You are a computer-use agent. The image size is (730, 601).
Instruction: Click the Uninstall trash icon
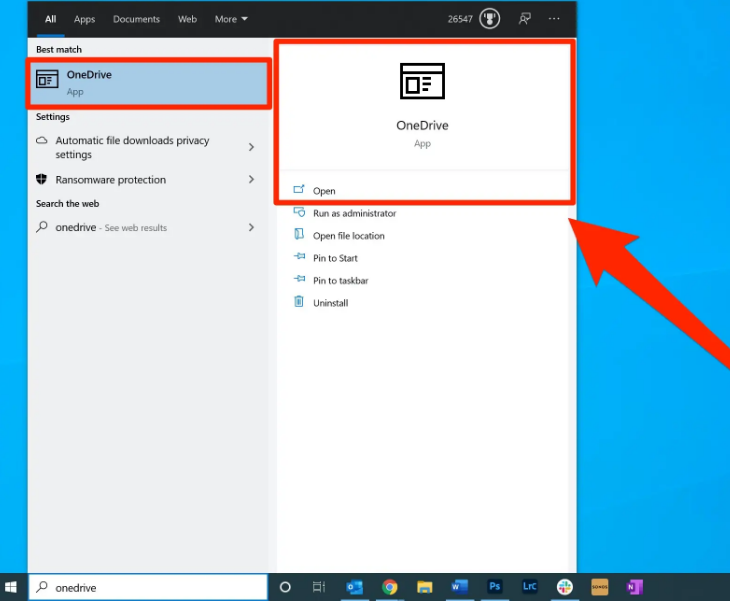click(x=299, y=302)
